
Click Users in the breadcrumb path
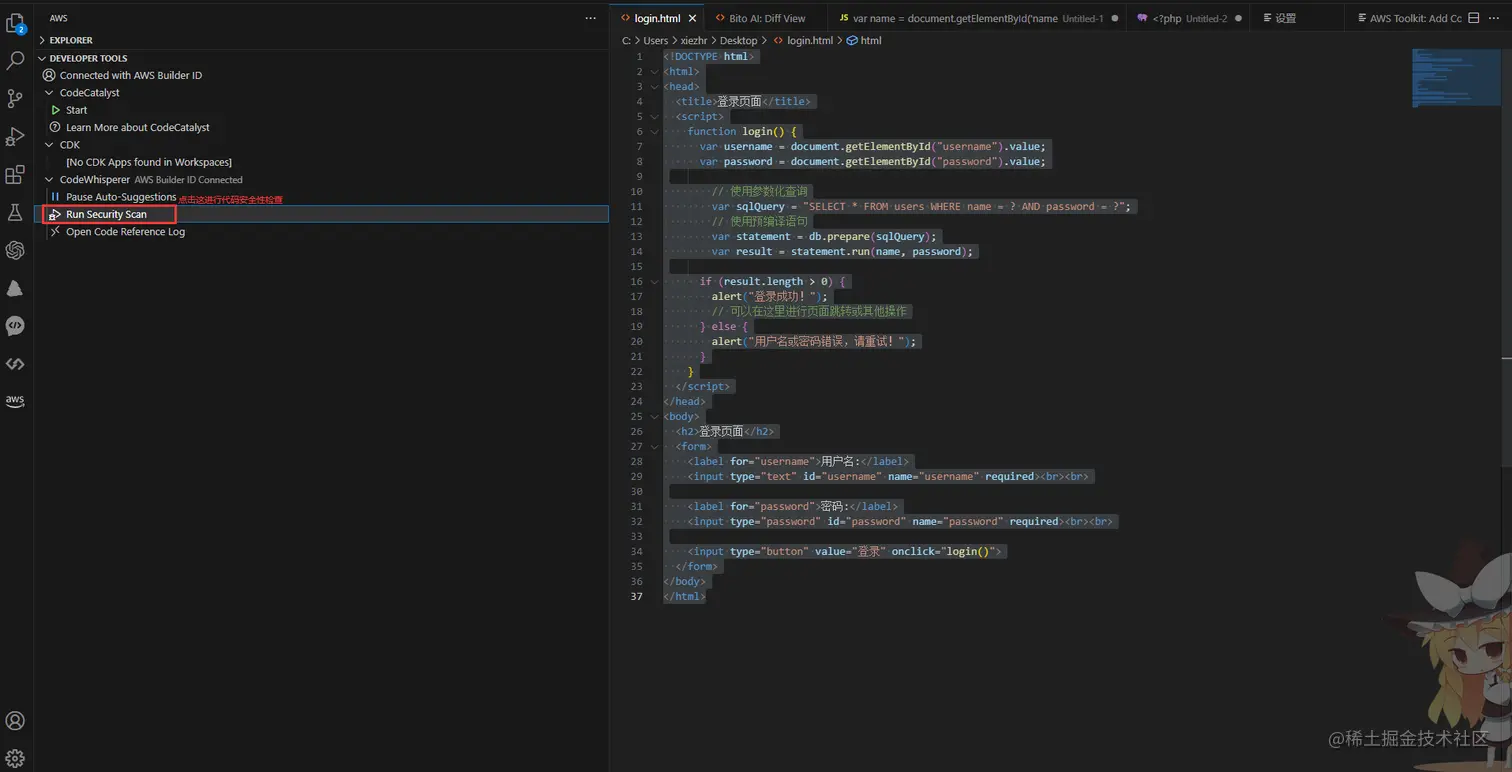click(655, 40)
